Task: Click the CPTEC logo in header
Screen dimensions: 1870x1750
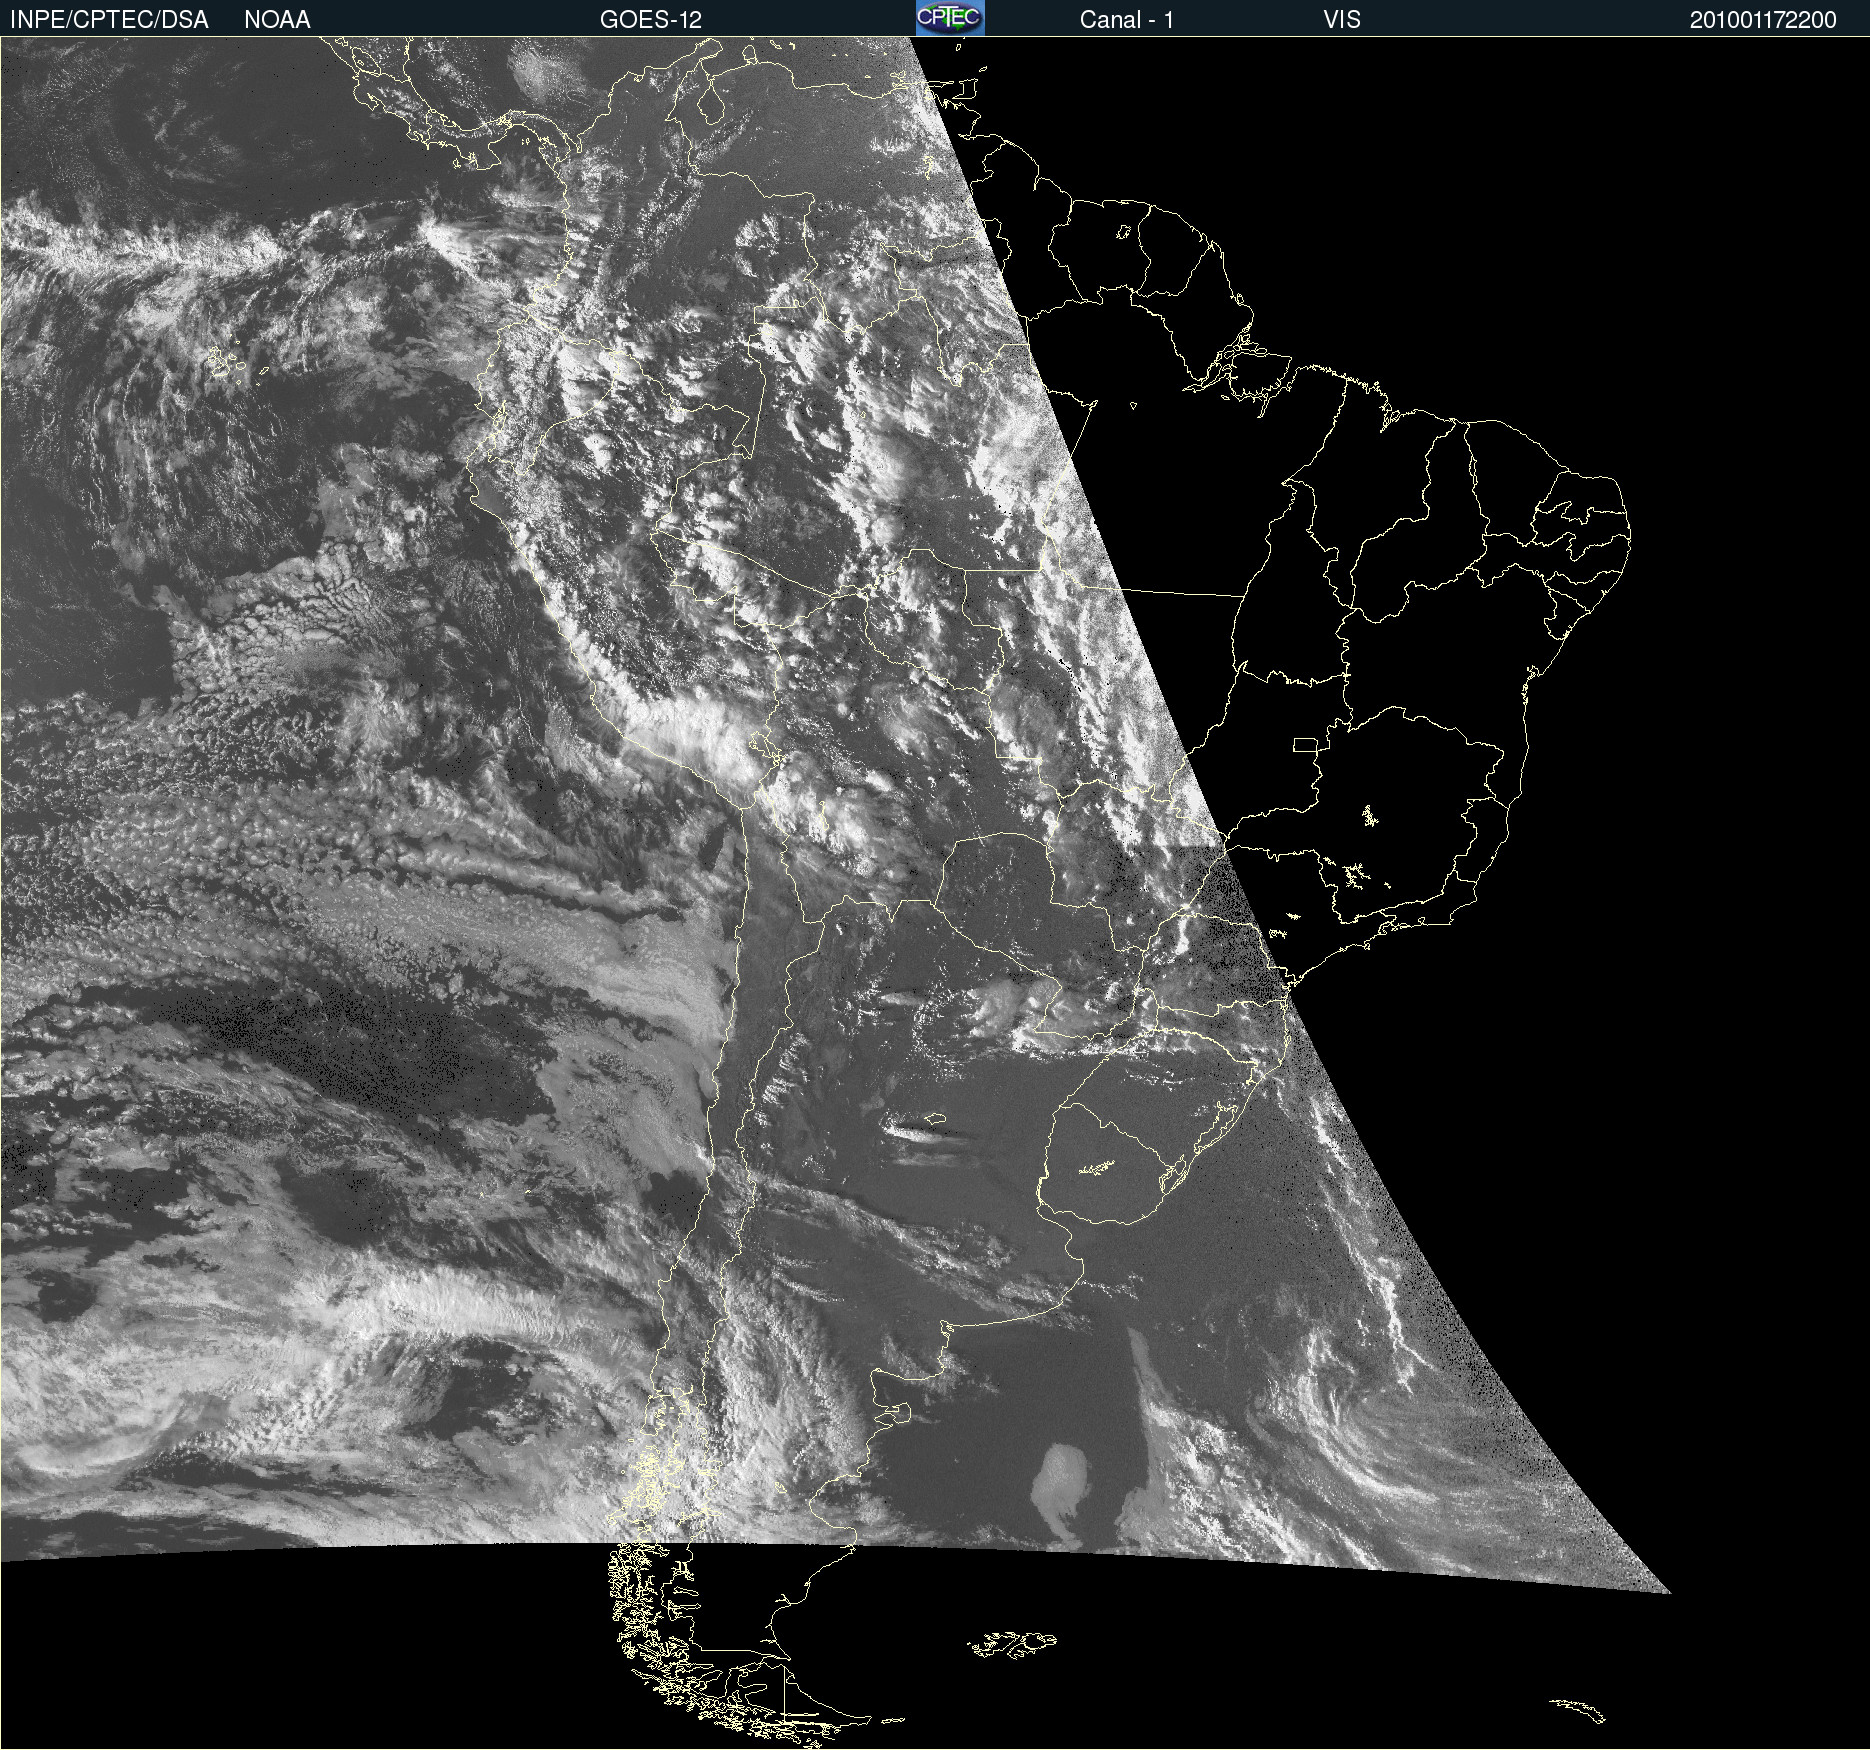Action: click(950, 18)
